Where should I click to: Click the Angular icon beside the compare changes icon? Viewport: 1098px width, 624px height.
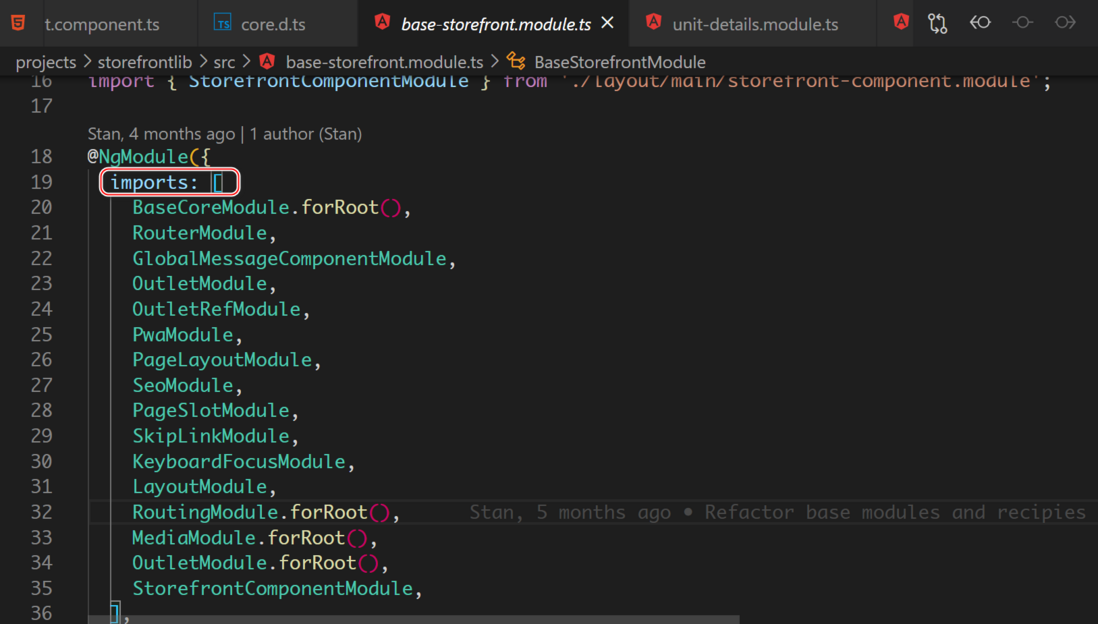click(901, 22)
